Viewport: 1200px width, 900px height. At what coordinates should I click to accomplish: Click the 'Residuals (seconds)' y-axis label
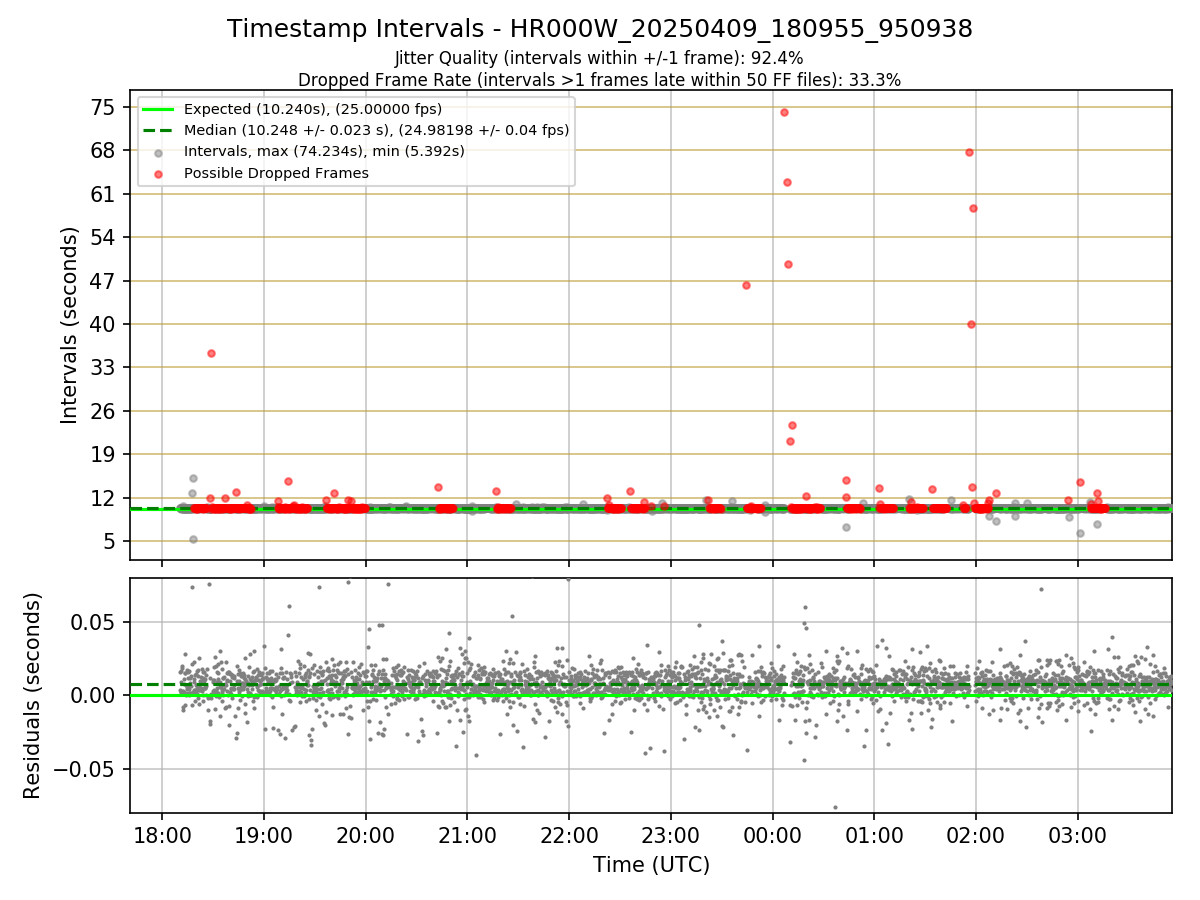(x=33, y=695)
